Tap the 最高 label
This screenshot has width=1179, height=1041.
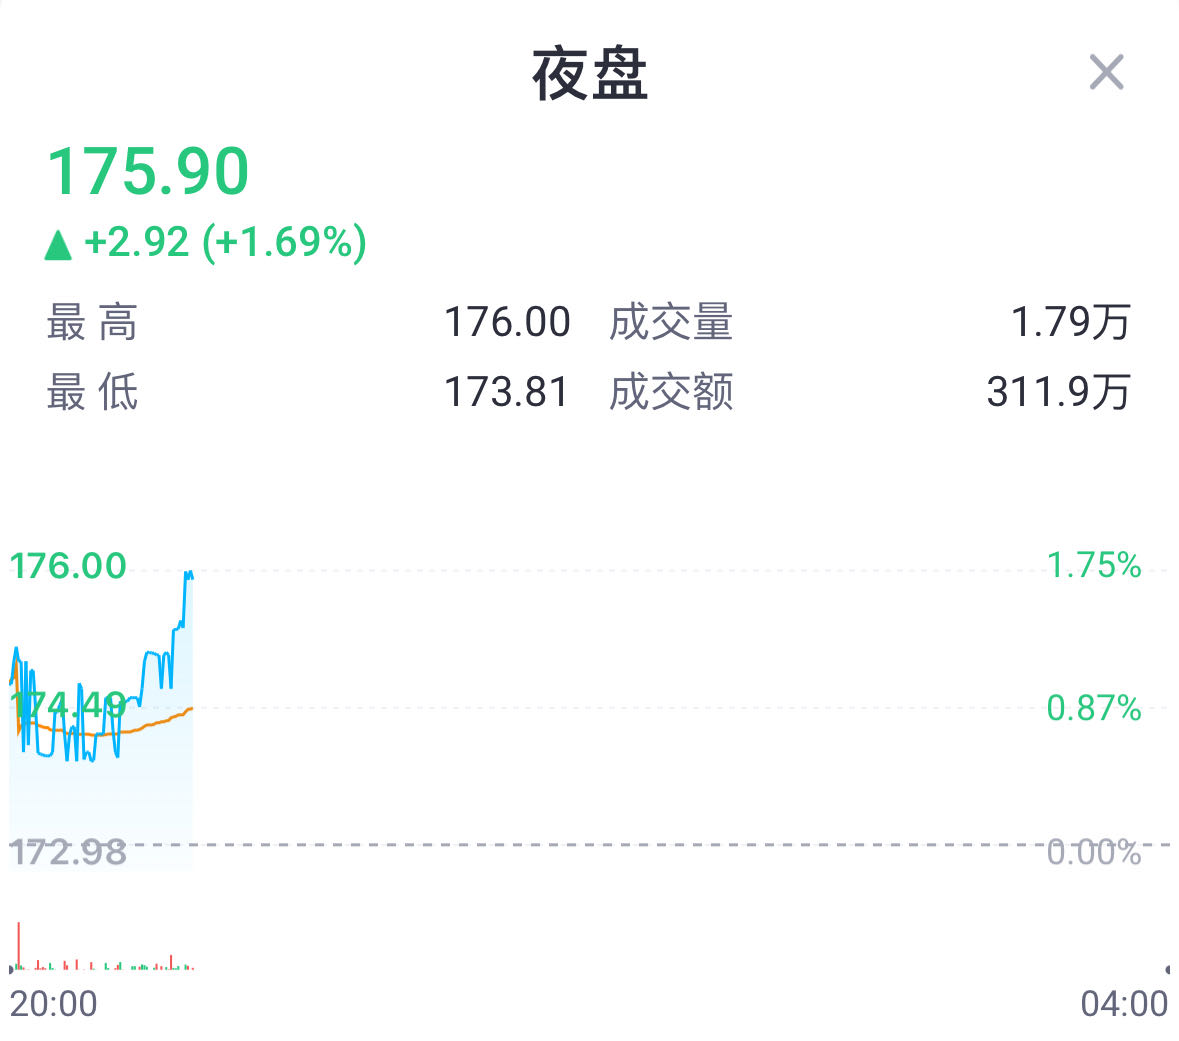point(92,323)
